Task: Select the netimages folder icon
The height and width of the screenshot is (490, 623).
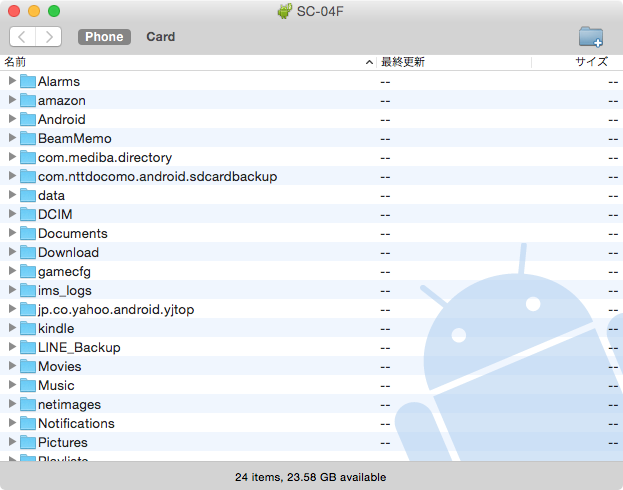Action: tap(28, 404)
